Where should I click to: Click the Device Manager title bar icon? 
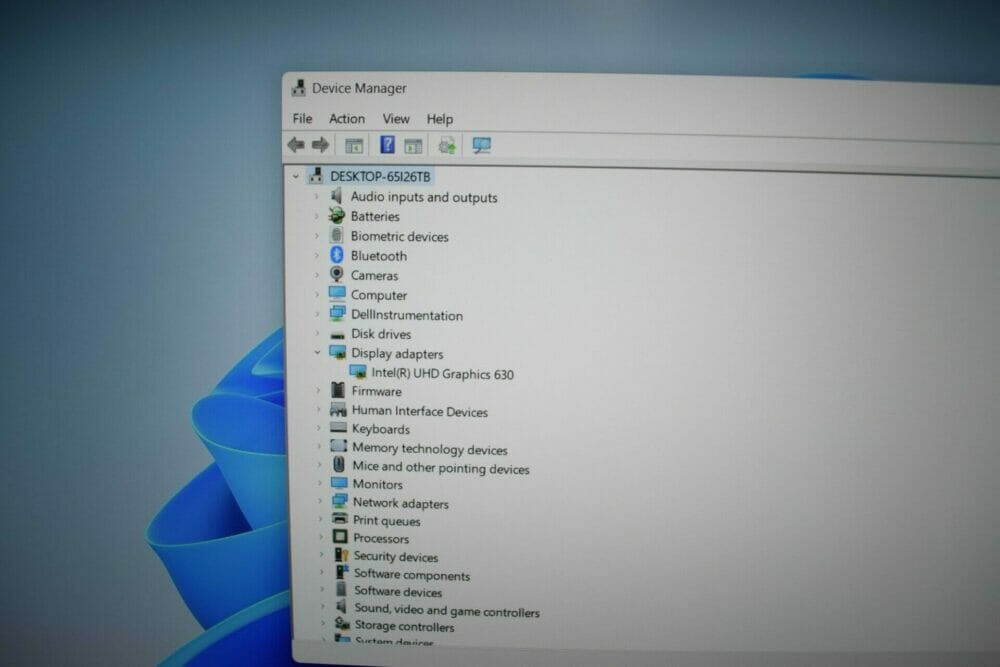(298, 87)
